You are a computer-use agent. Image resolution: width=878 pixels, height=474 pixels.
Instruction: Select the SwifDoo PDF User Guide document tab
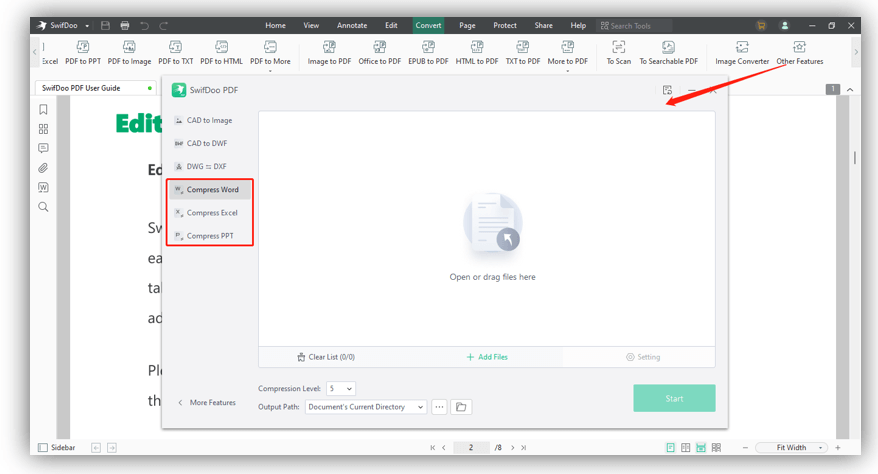click(95, 88)
